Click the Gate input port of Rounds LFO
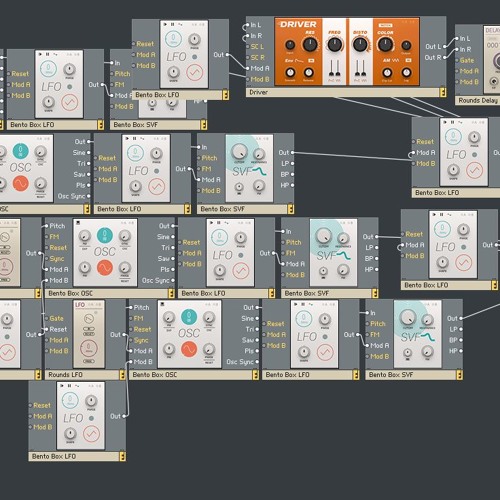The width and height of the screenshot is (500, 500). (46, 319)
